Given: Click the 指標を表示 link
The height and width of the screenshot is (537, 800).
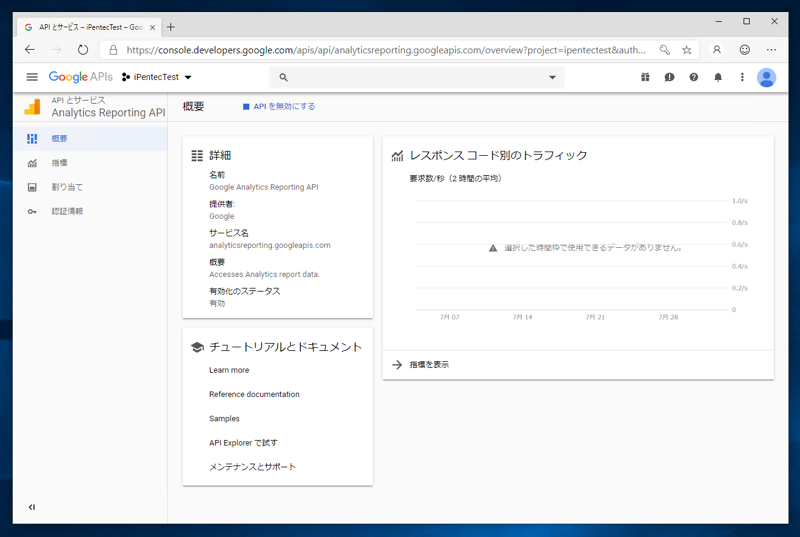Looking at the screenshot, I should 429,365.
